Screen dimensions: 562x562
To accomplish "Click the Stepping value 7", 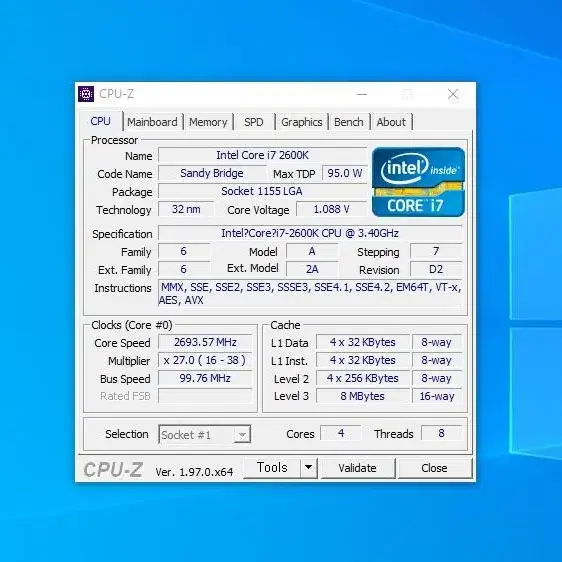I will (436, 251).
